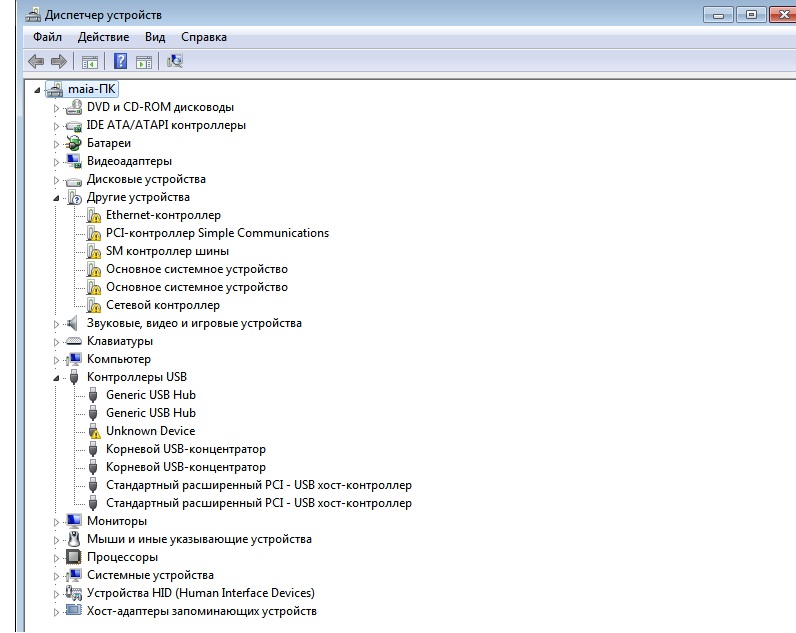796x633 pixels.
Task: Click the maia-ПК computer icon
Action: pos(54,89)
